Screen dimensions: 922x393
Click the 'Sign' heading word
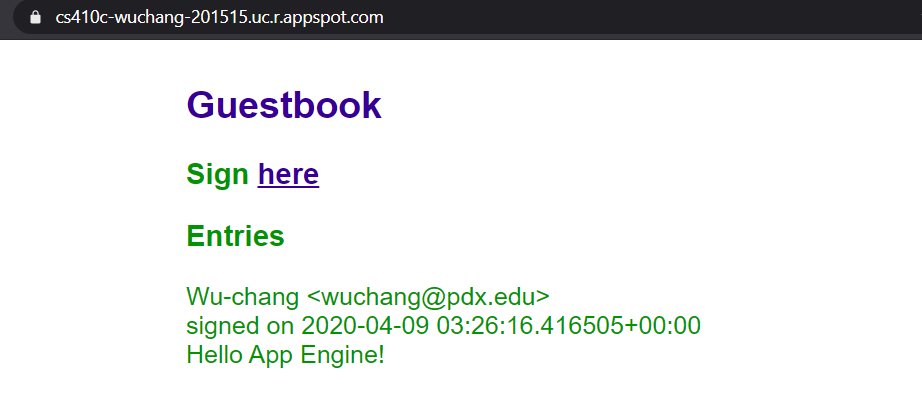(x=218, y=174)
